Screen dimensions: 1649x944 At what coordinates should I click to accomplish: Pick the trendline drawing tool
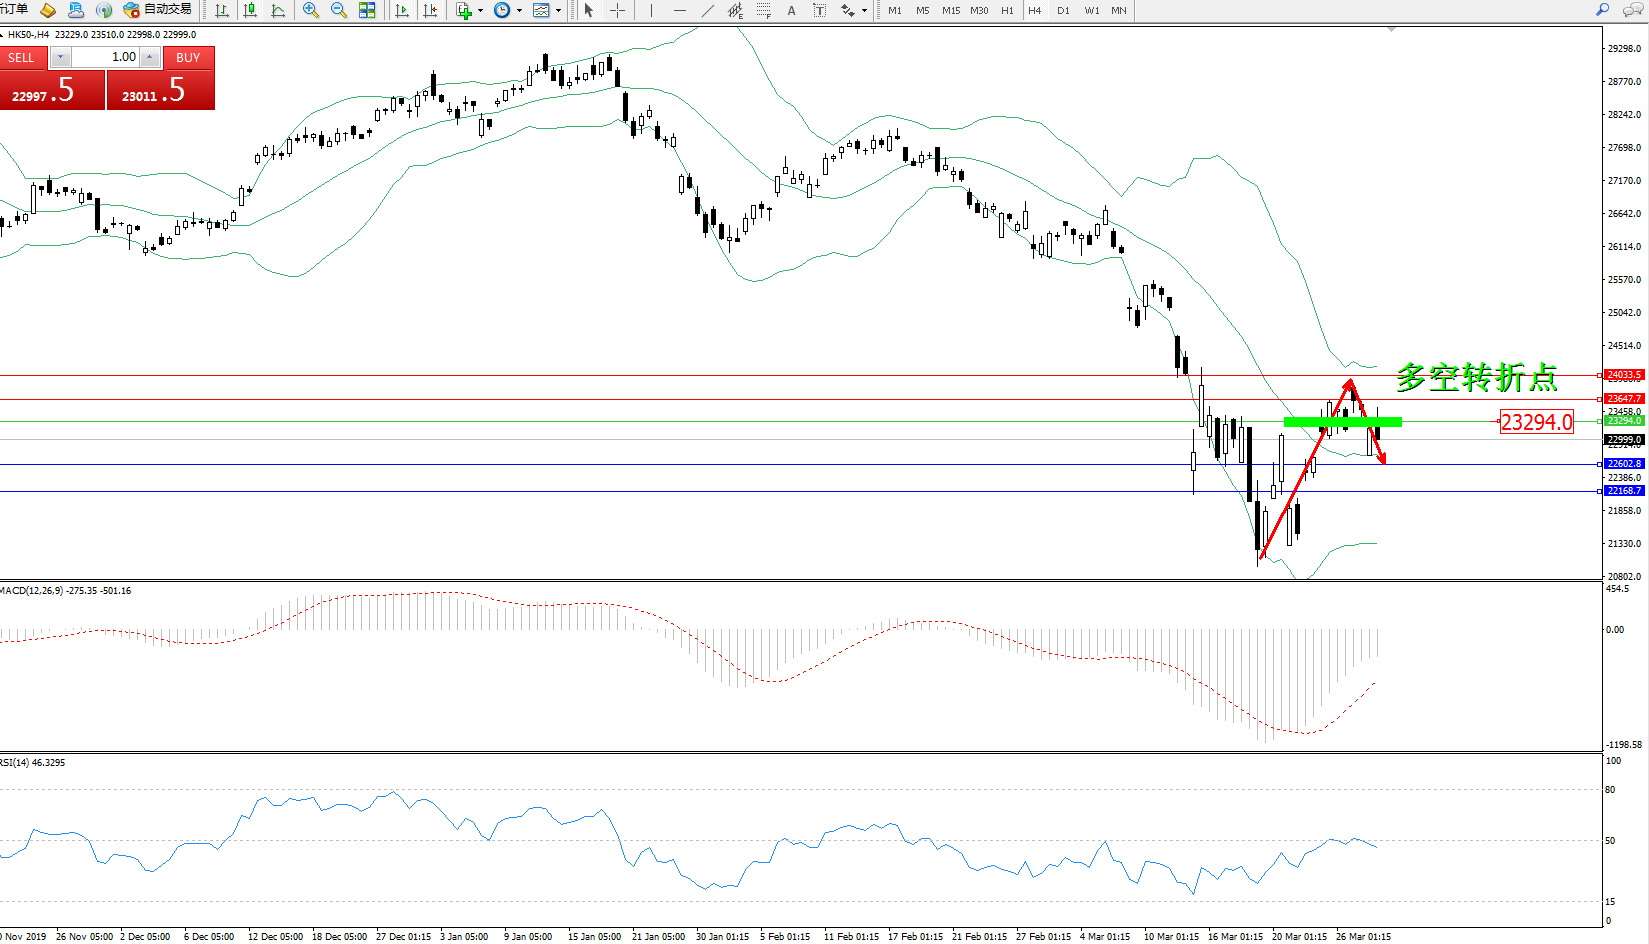coord(708,10)
